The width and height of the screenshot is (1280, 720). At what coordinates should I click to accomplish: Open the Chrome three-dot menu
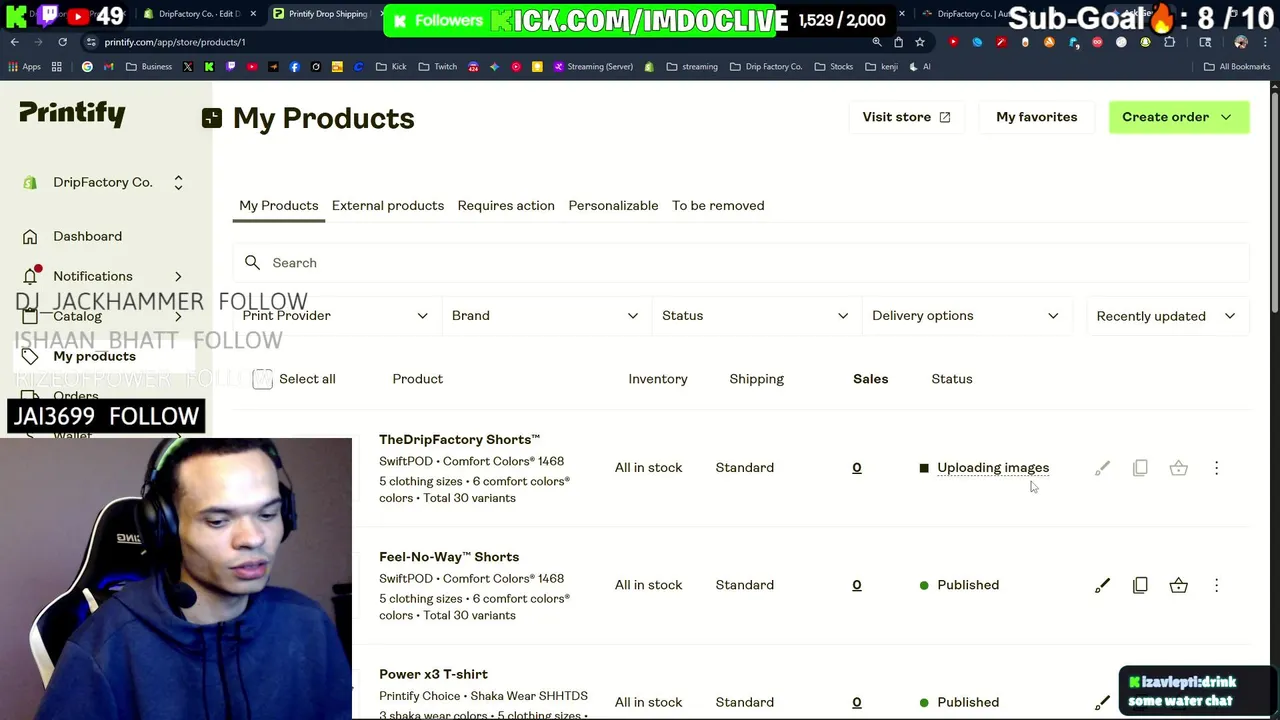(x=1265, y=42)
